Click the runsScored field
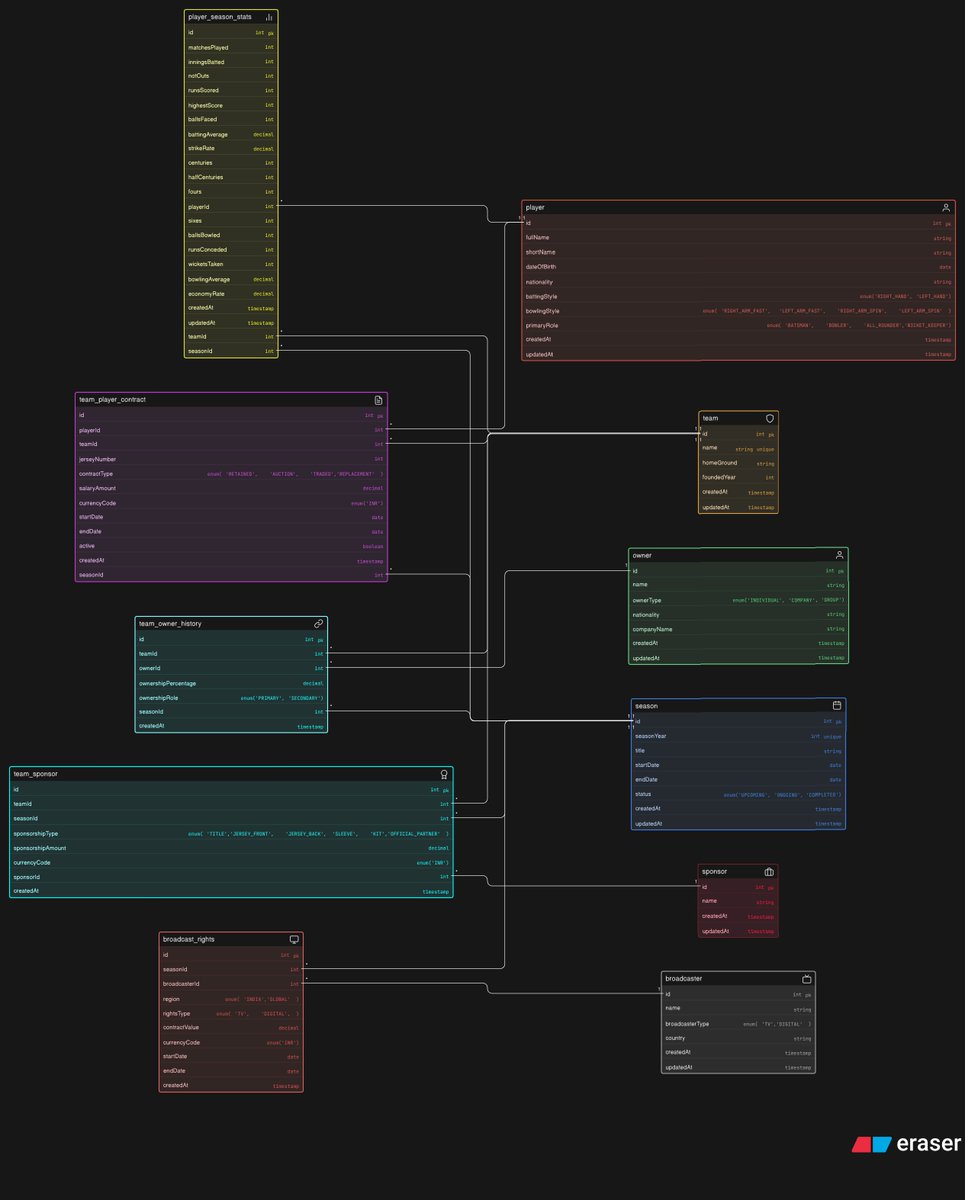Screen dimensions: 965x1200 [x=231, y=90]
